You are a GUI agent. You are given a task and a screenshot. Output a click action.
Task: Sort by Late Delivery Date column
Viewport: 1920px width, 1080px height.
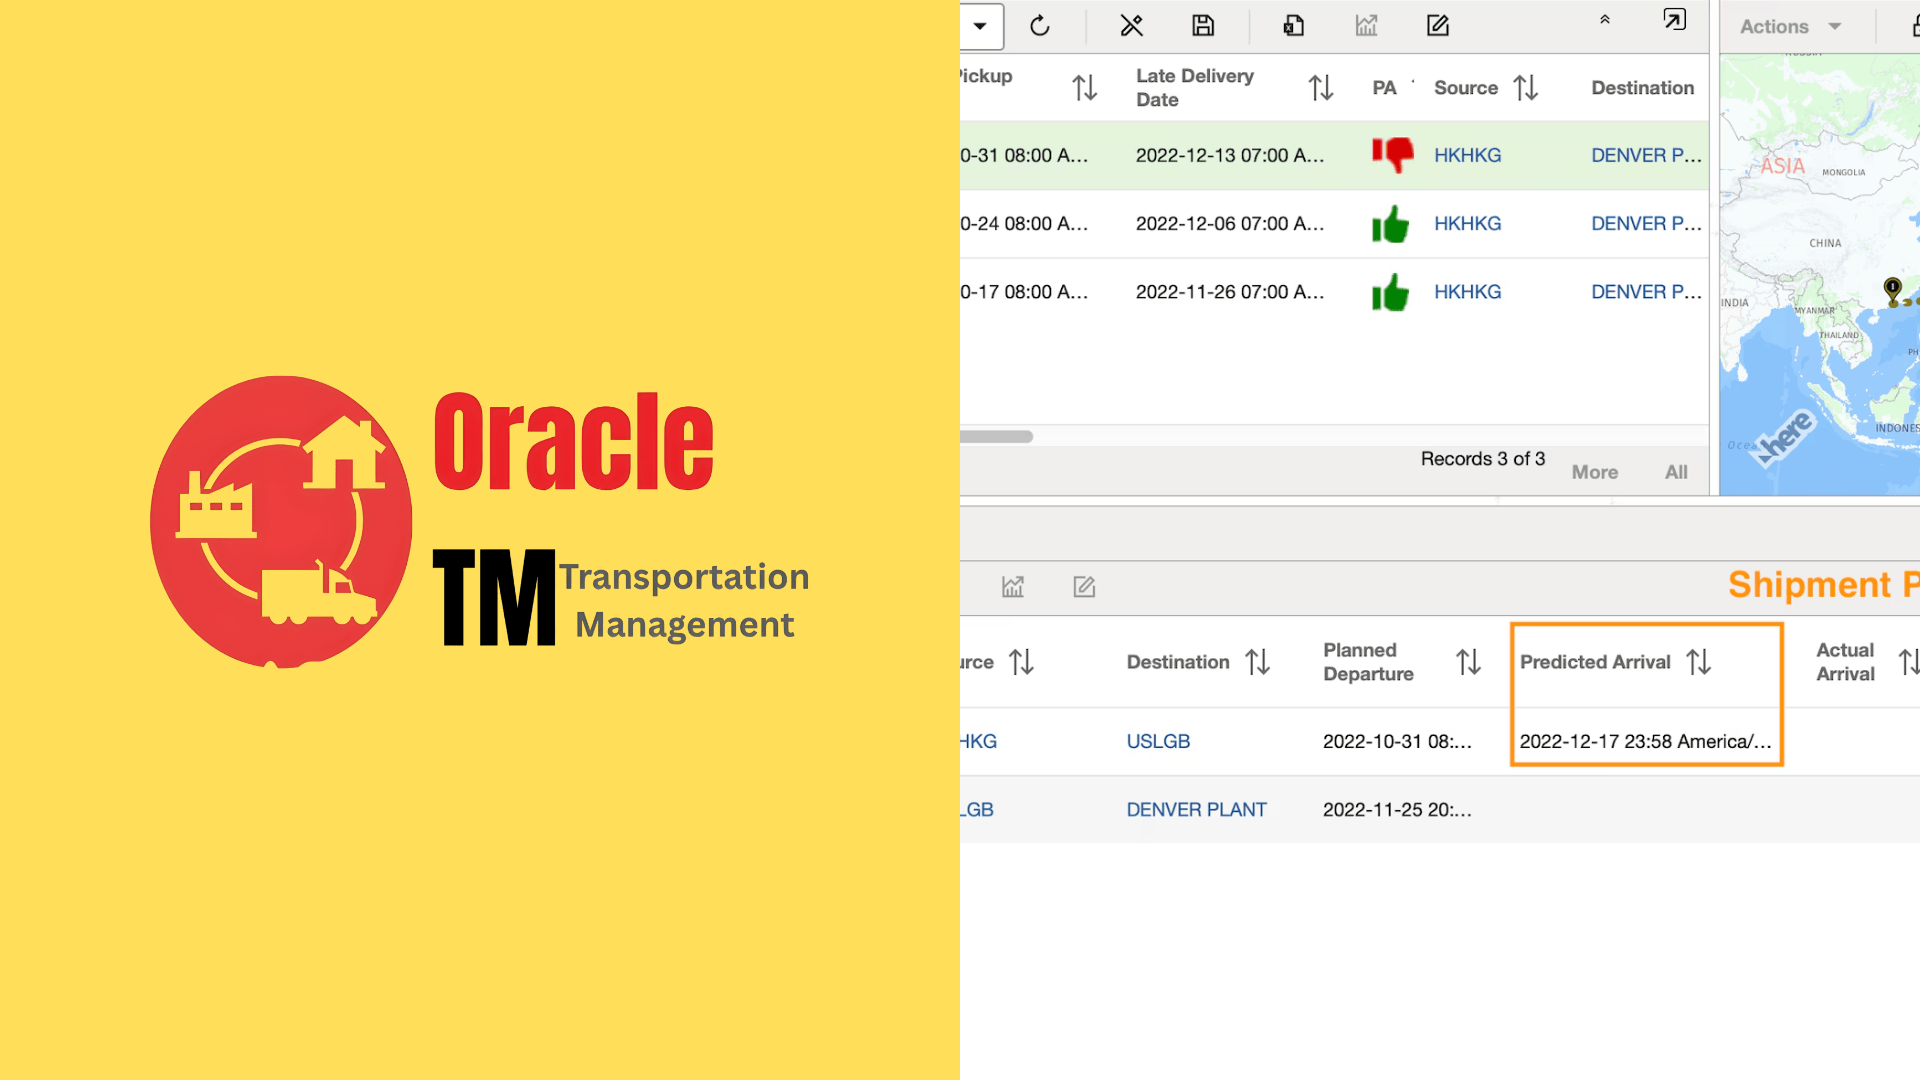1321,87
